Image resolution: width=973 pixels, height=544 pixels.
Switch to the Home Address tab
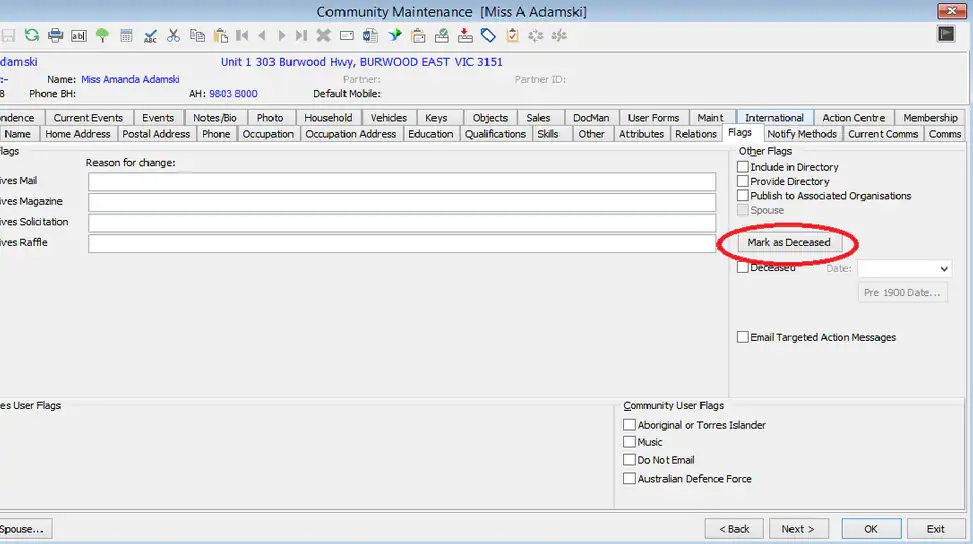(78, 134)
